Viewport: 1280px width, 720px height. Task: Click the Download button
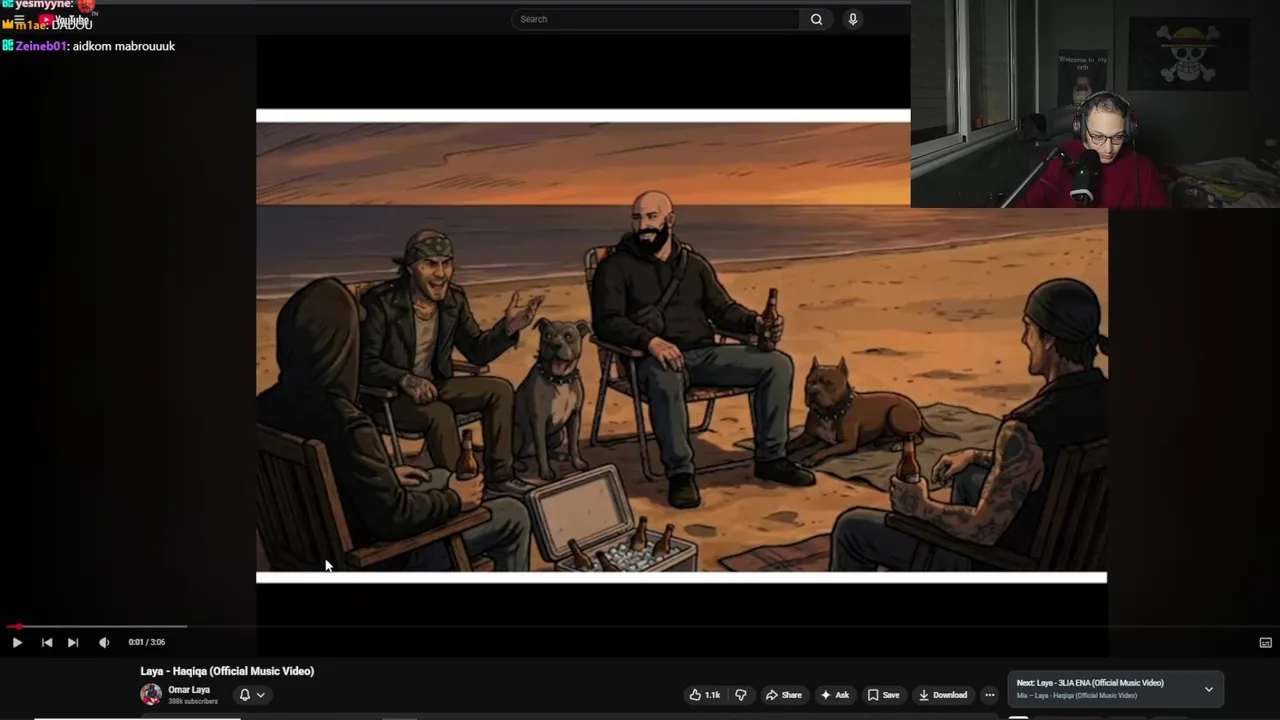[x=943, y=695]
